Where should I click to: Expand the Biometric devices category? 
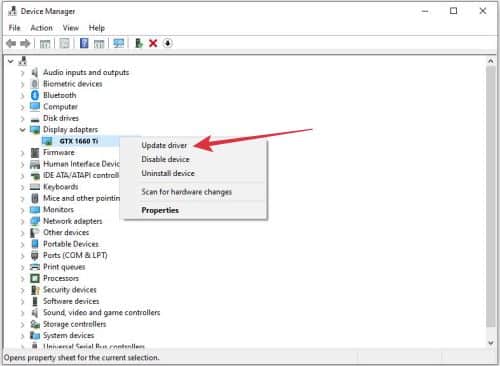22,84
